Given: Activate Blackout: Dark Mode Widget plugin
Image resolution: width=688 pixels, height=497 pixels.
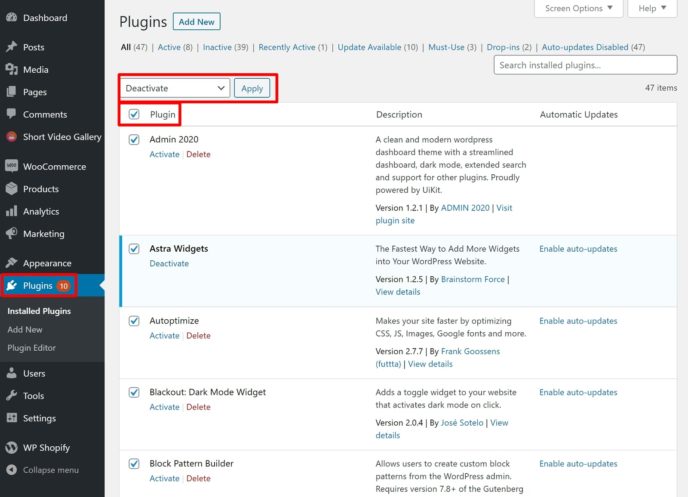Looking at the screenshot, I should point(165,407).
